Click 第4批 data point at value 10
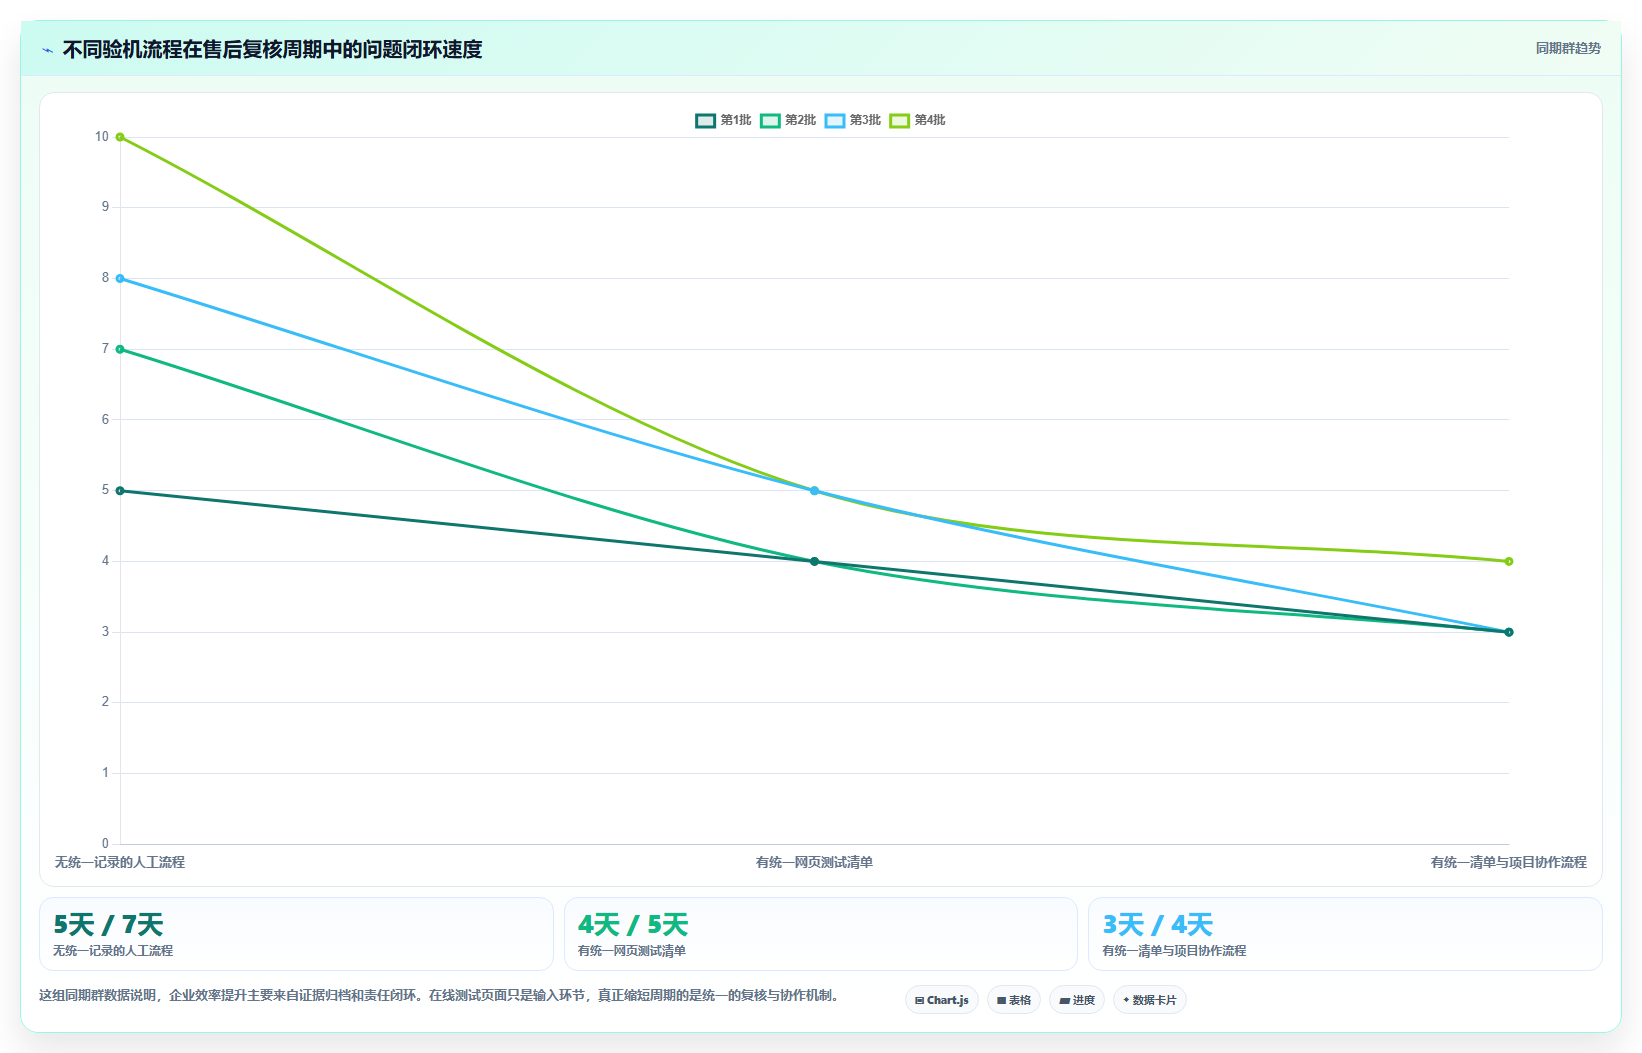The width and height of the screenshot is (1642, 1053). click(120, 137)
